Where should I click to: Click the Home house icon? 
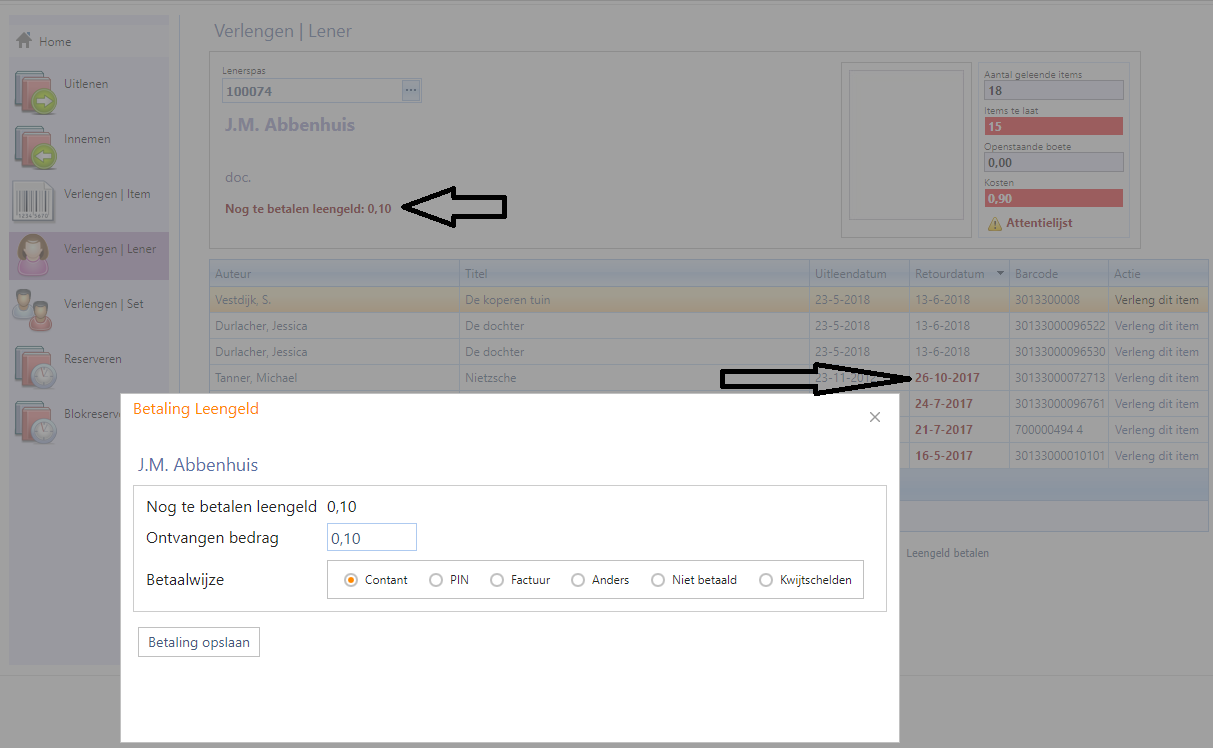tap(24, 41)
